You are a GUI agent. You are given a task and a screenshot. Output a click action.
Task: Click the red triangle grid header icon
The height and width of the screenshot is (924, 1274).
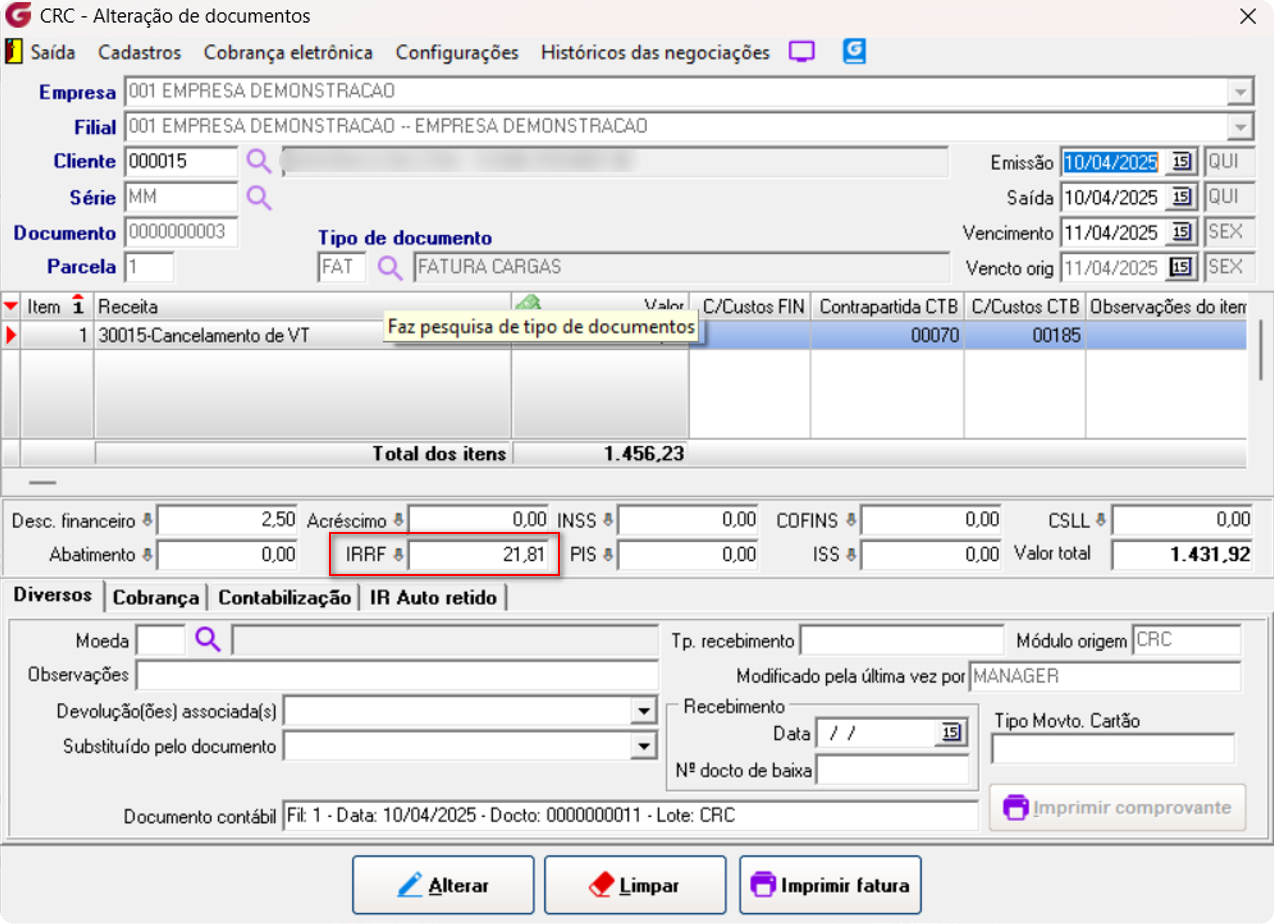pyautogui.click(x=11, y=305)
